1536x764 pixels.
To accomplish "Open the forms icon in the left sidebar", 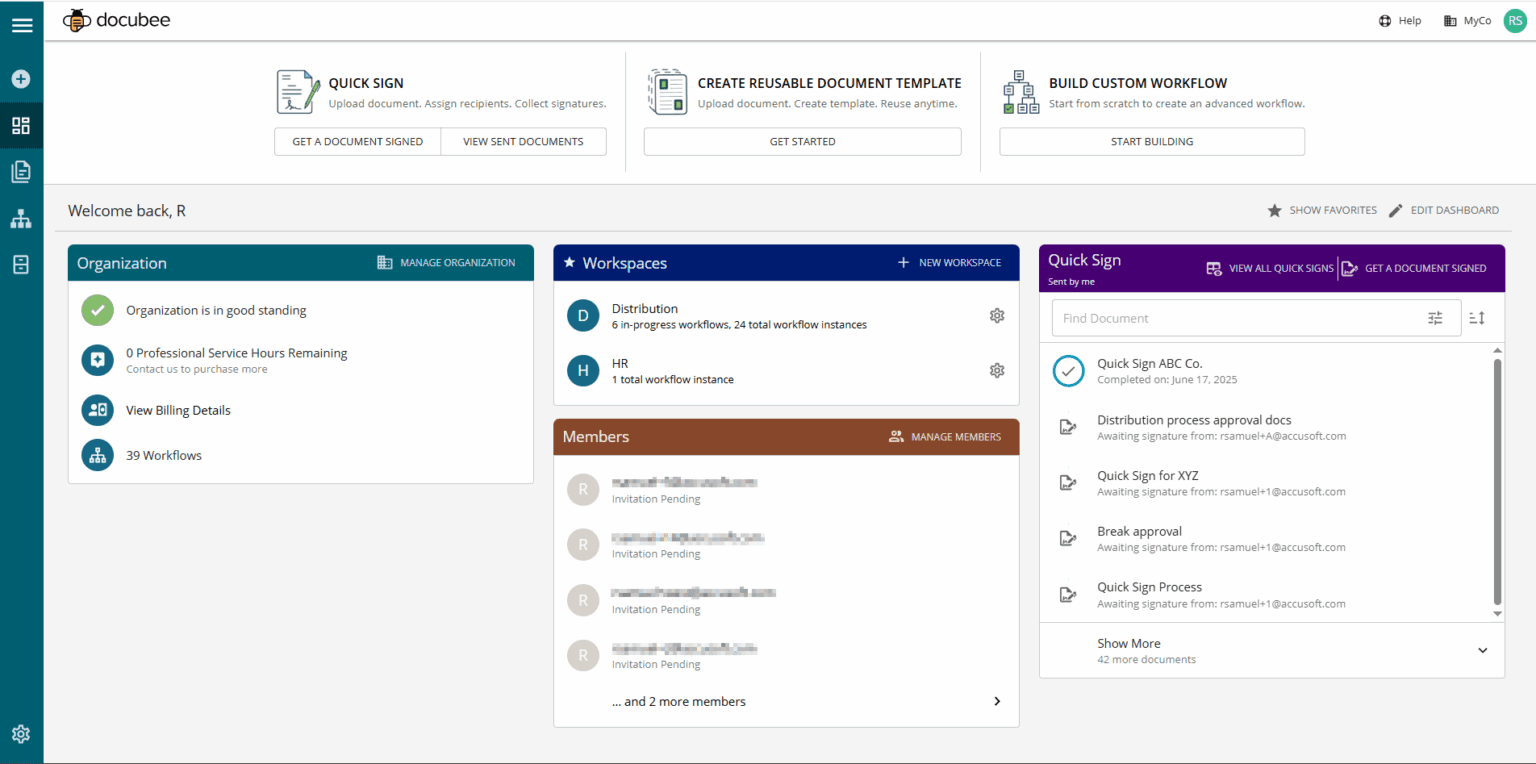I will [22, 264].
